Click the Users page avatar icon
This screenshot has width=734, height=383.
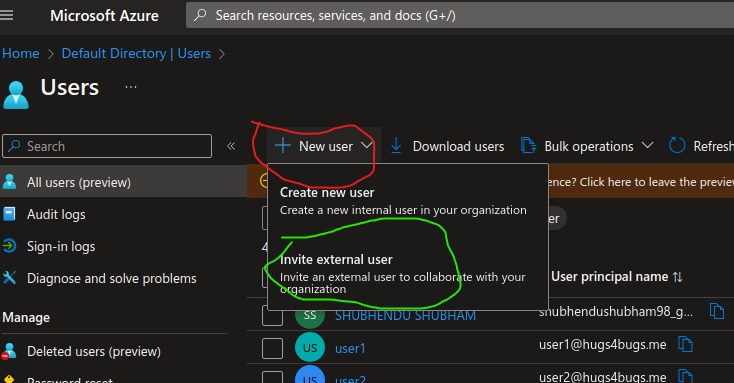[x=16, y=95]
